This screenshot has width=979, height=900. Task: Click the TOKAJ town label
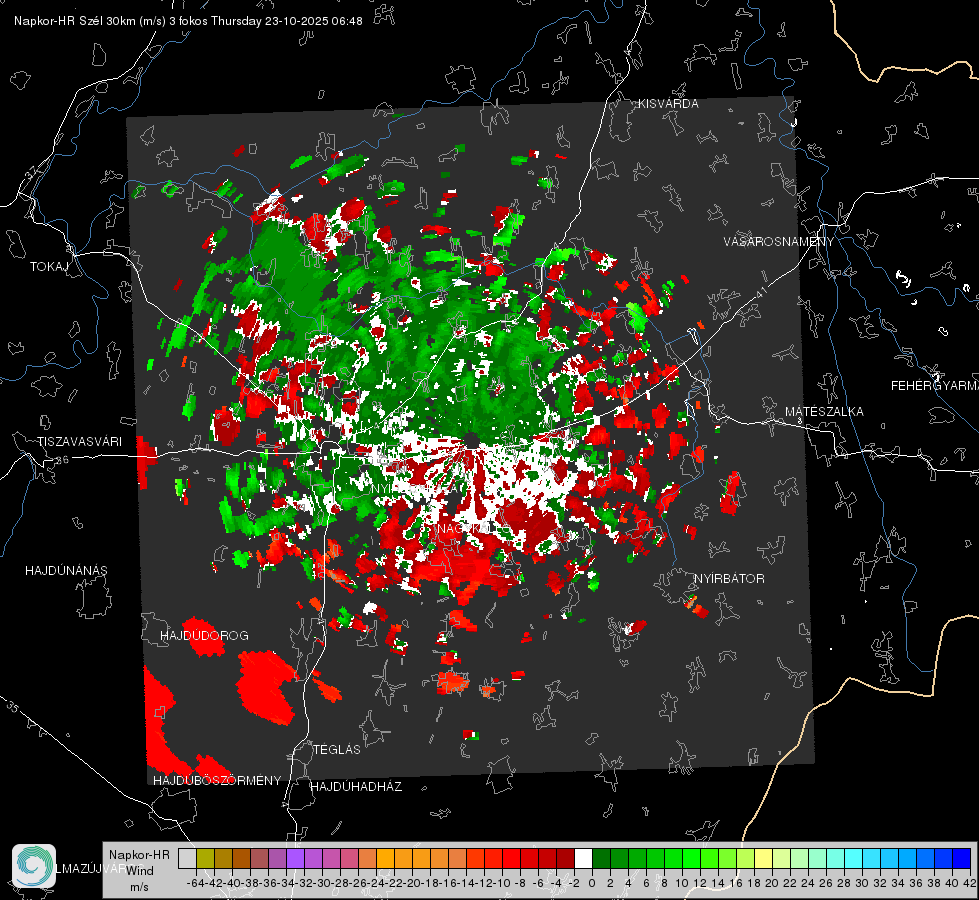[x=49, y=267]
